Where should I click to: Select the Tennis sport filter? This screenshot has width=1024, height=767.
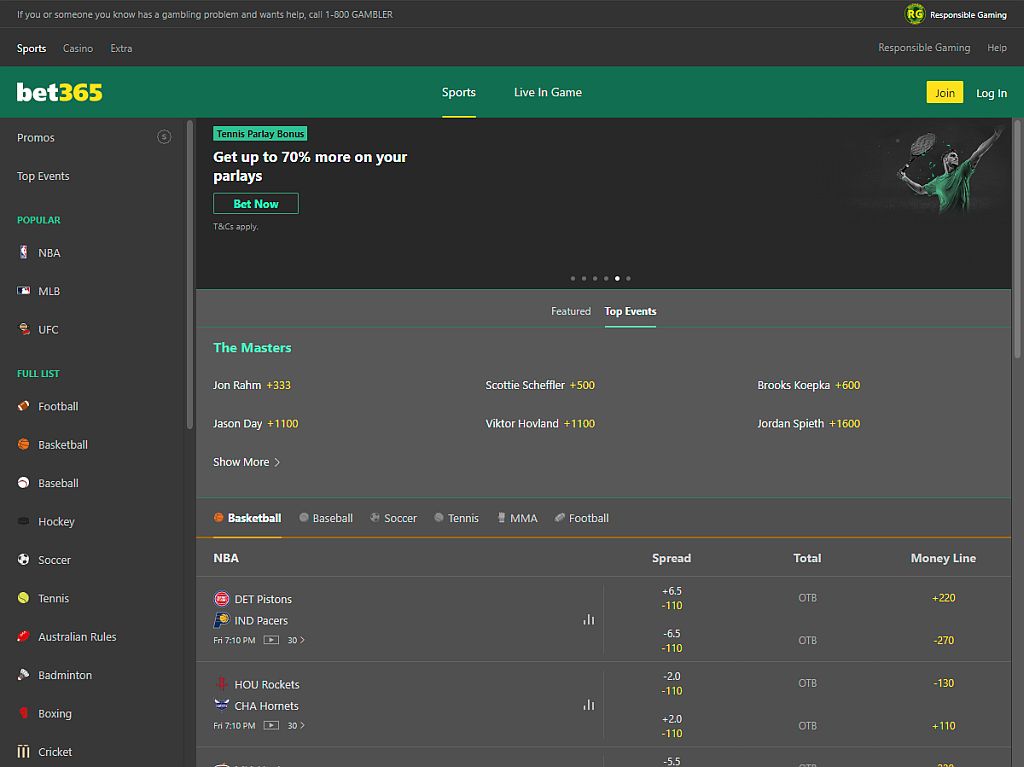coord(456,518)
